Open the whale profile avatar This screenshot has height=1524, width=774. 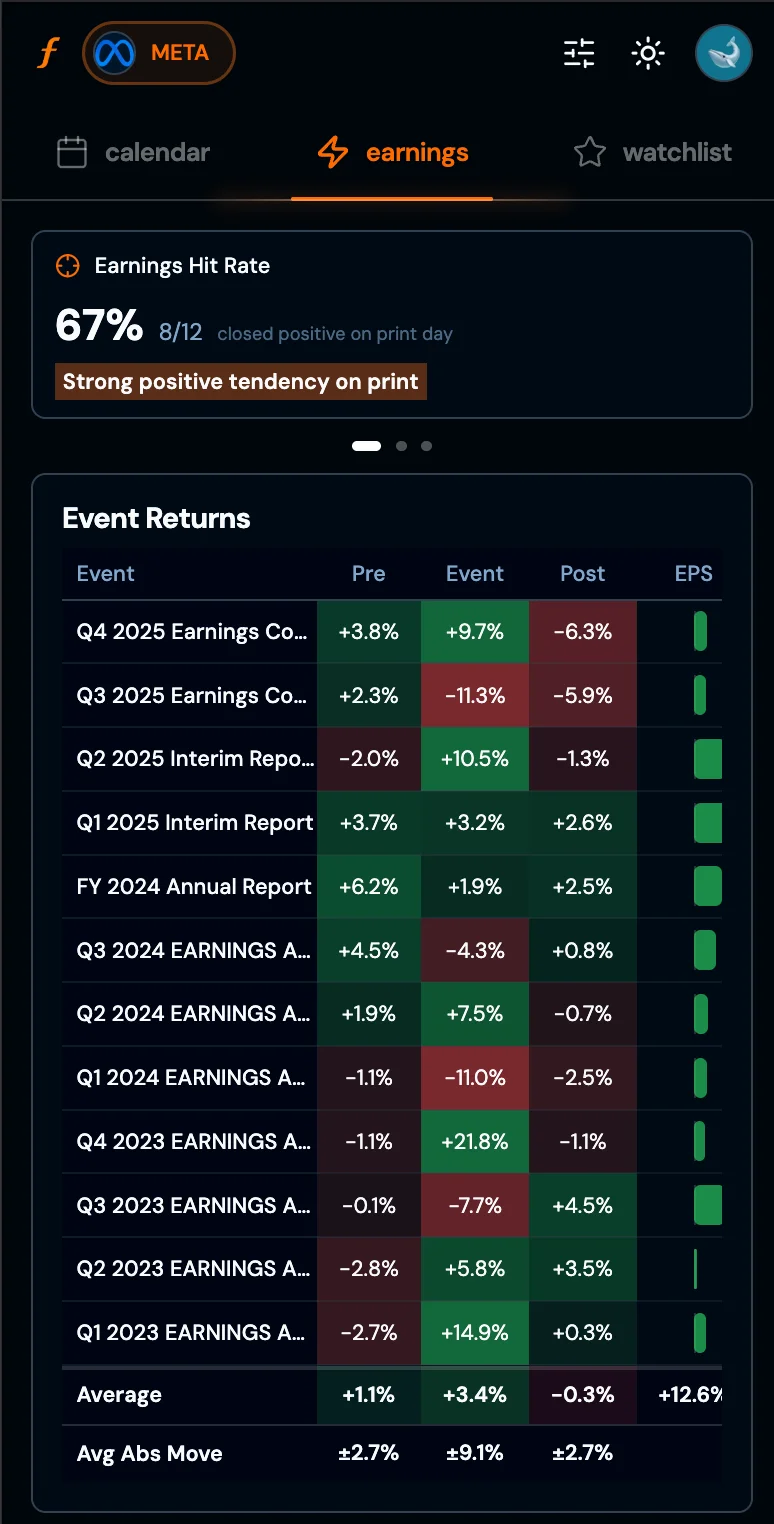coord(722,52)
